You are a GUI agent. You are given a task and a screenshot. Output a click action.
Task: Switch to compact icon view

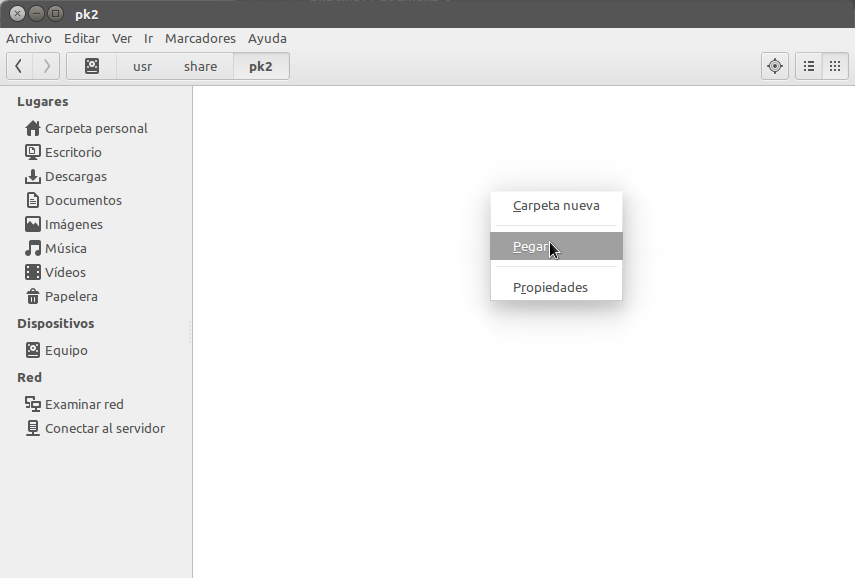click(835, 65)
